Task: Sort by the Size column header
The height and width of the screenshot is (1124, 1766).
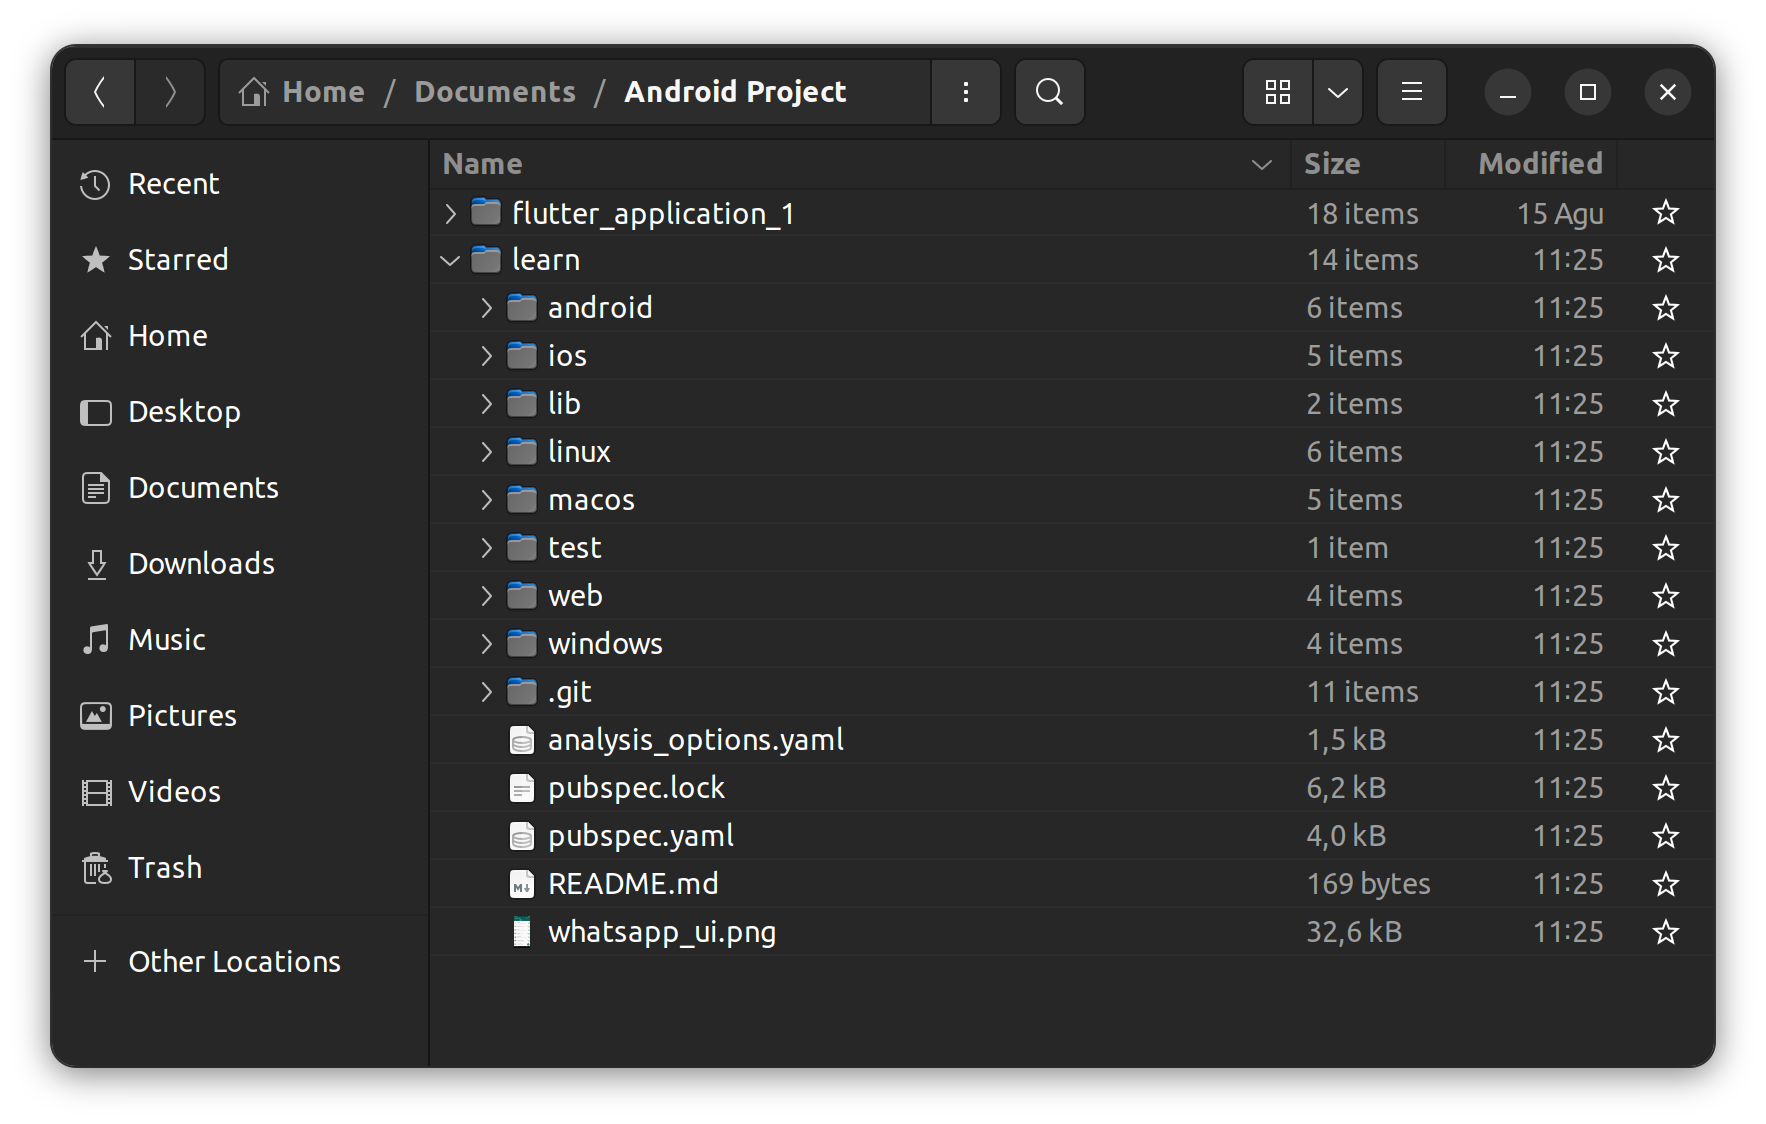Action: click(x=1368, y=164)
